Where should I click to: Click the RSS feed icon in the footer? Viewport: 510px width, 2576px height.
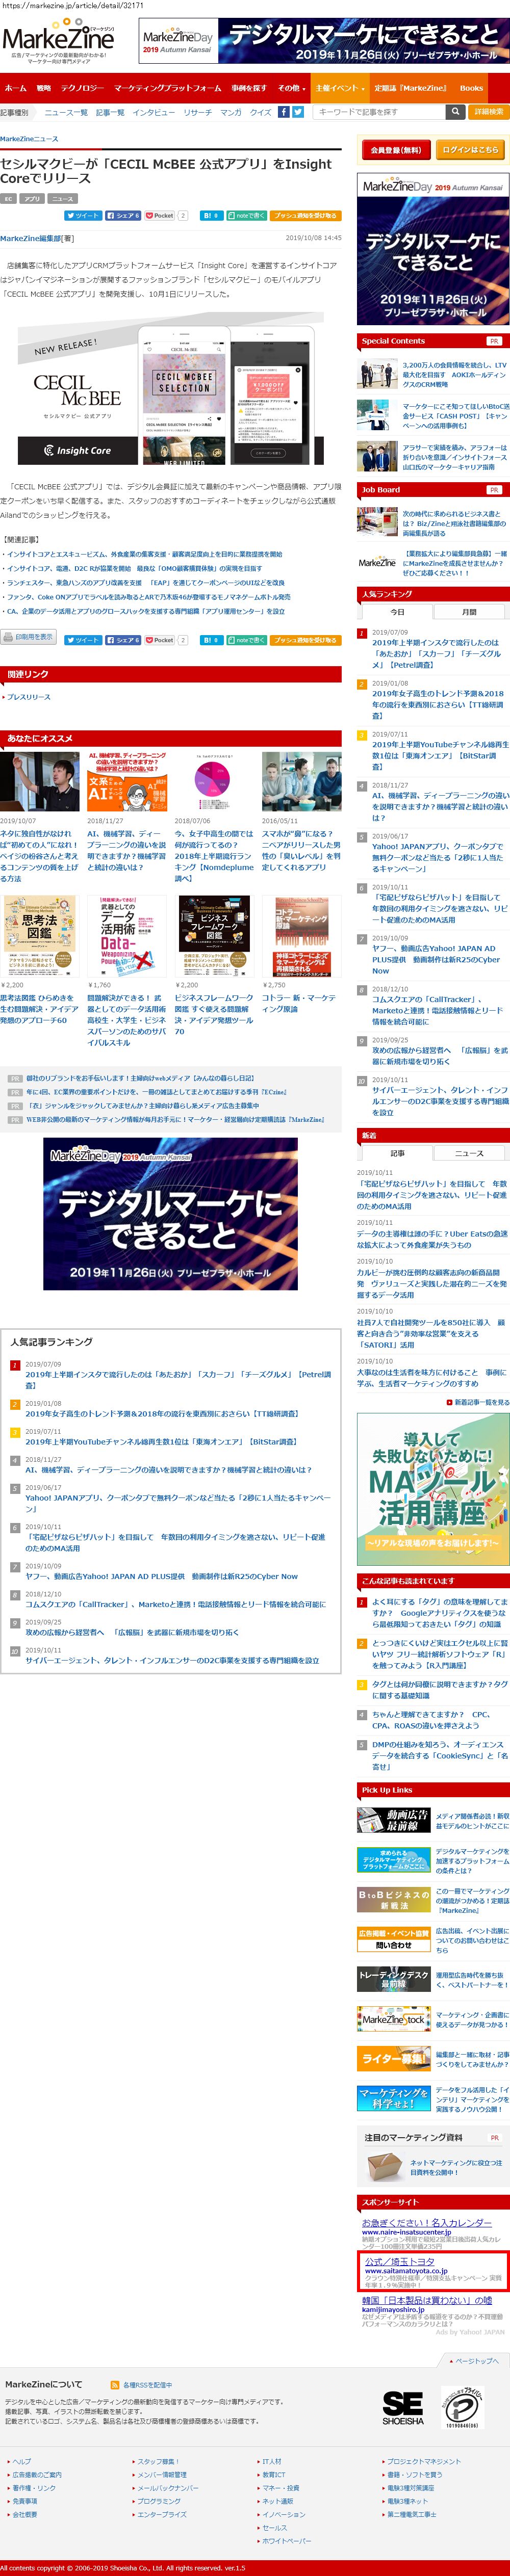pyautogui.click(x=115, y=2385)
